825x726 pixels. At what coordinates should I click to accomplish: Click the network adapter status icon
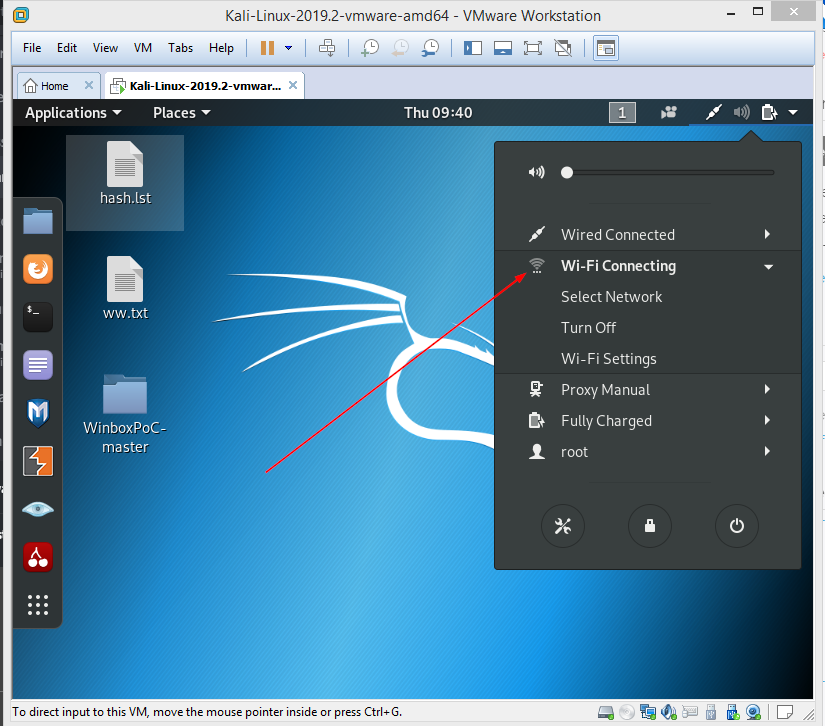648,712
